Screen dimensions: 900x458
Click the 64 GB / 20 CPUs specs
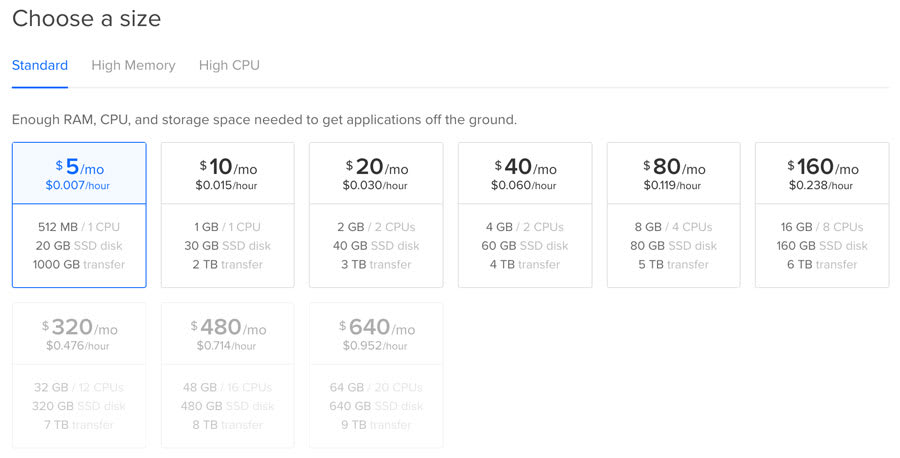(376, 387)
